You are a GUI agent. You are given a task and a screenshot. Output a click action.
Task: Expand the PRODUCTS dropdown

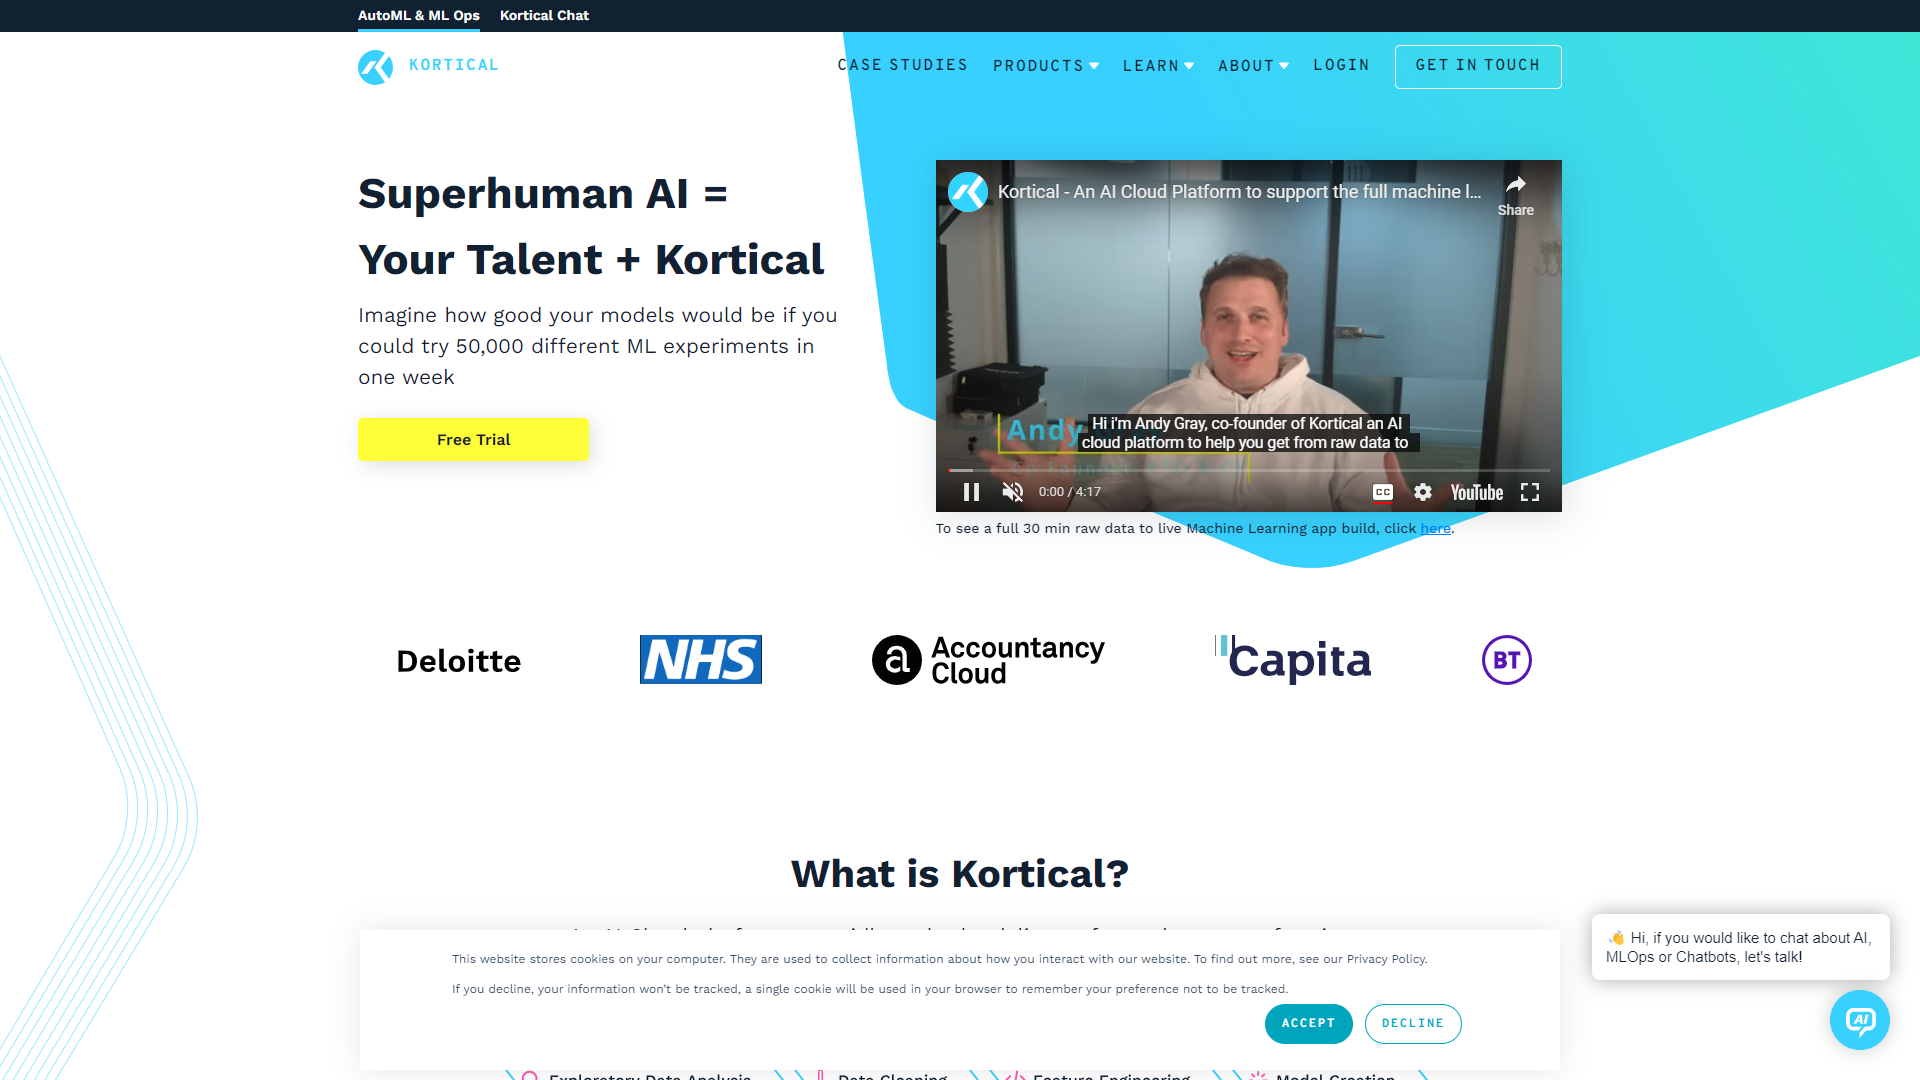(x=1045, y=66)
